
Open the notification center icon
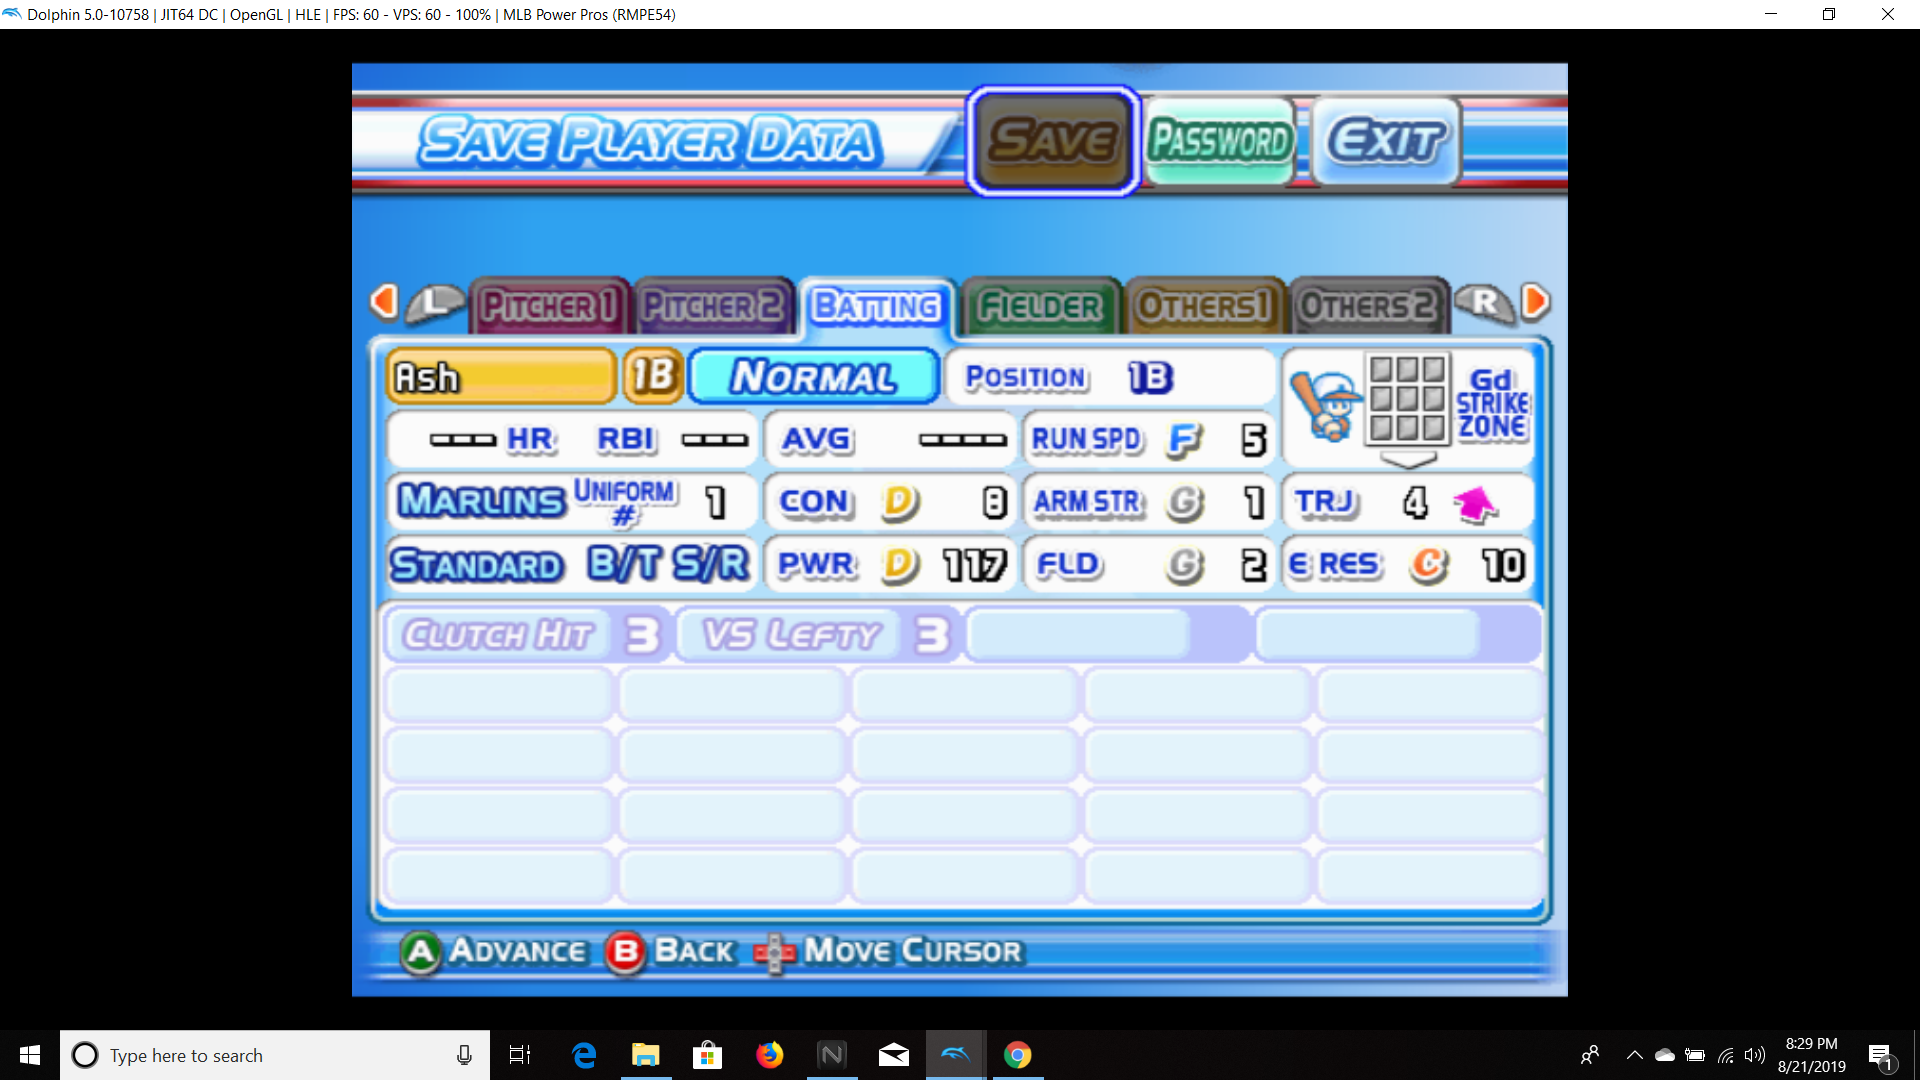click(1880, 1055)
